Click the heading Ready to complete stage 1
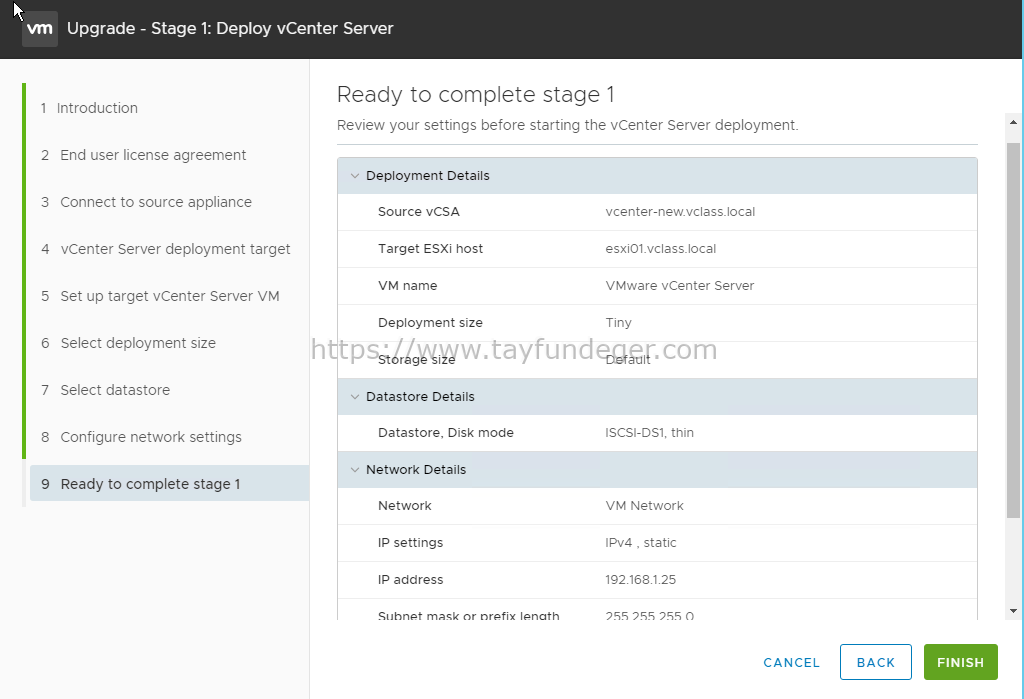Image resolution: width=1024 pixels, height=699 pixels. pyautogui.click(x=475, y=95)
